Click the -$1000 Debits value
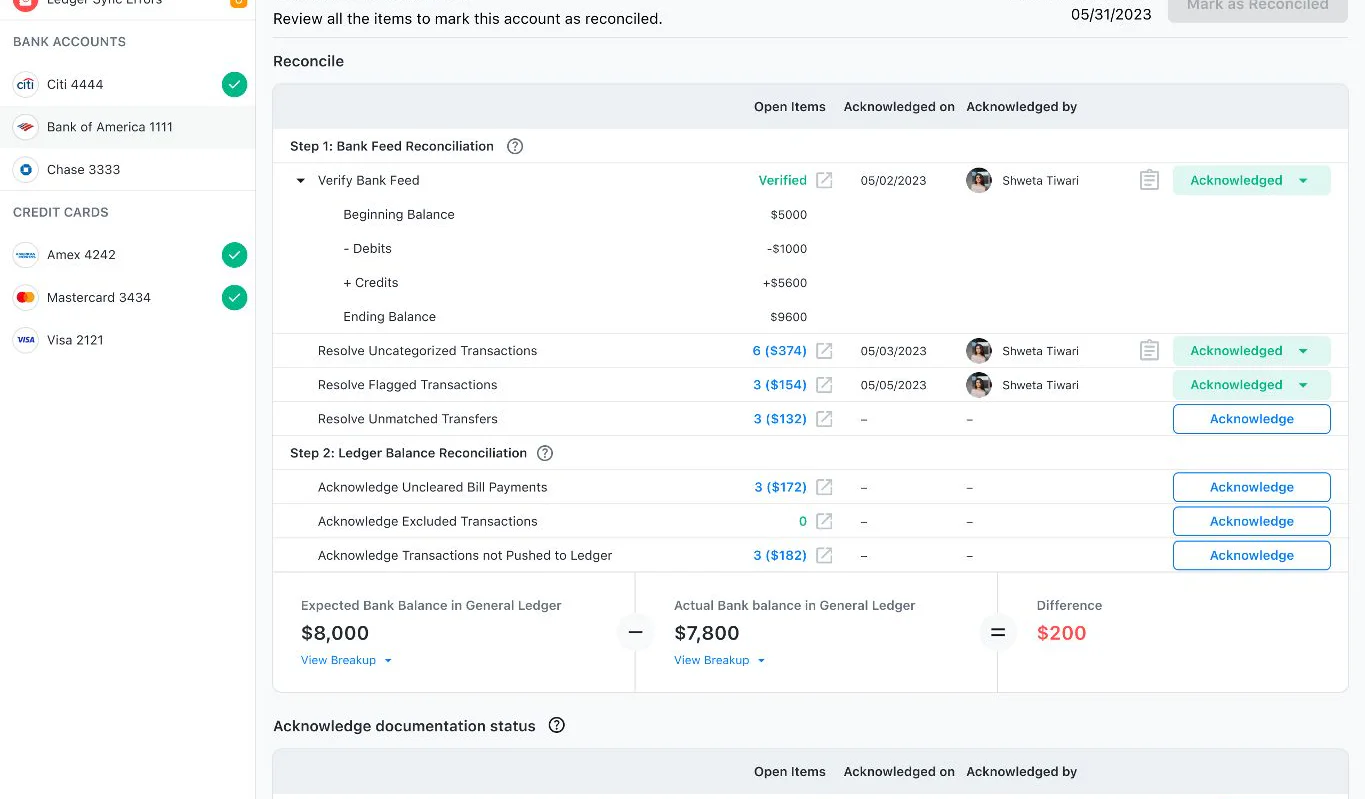The width and height of the screenshot is (1365, 799). coord(786,249)
